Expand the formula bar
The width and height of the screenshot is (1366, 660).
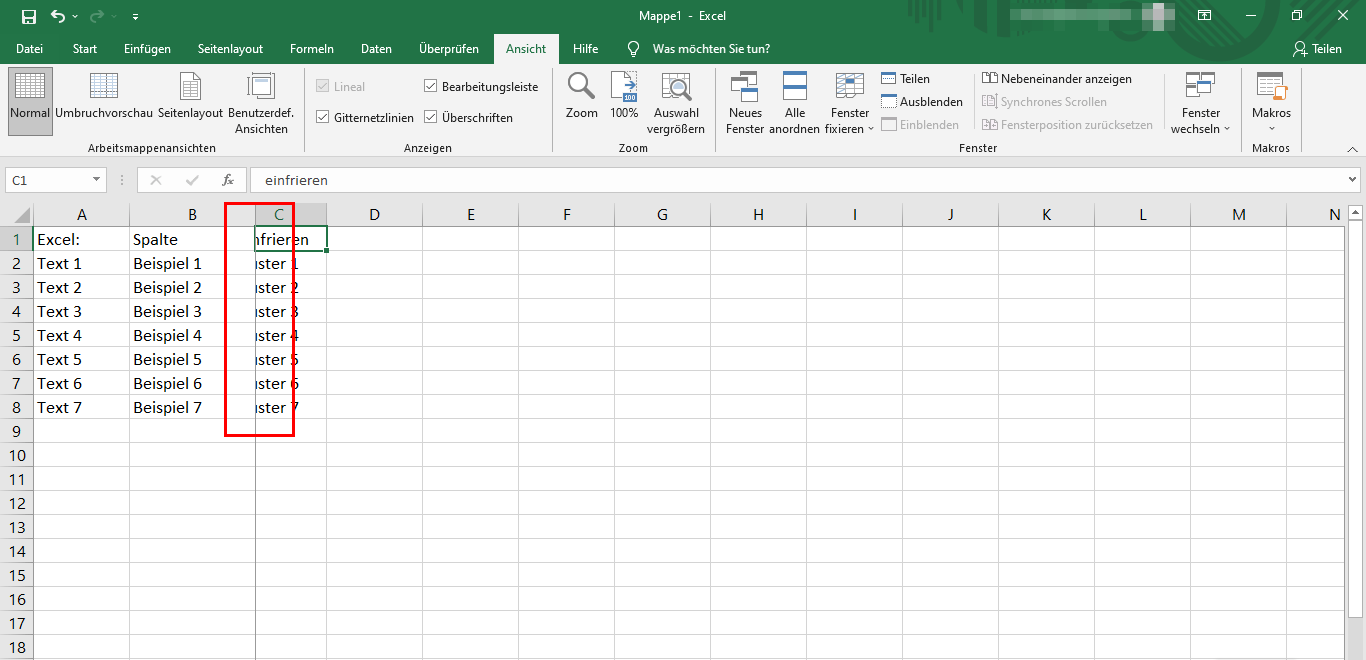(1353, 180)
